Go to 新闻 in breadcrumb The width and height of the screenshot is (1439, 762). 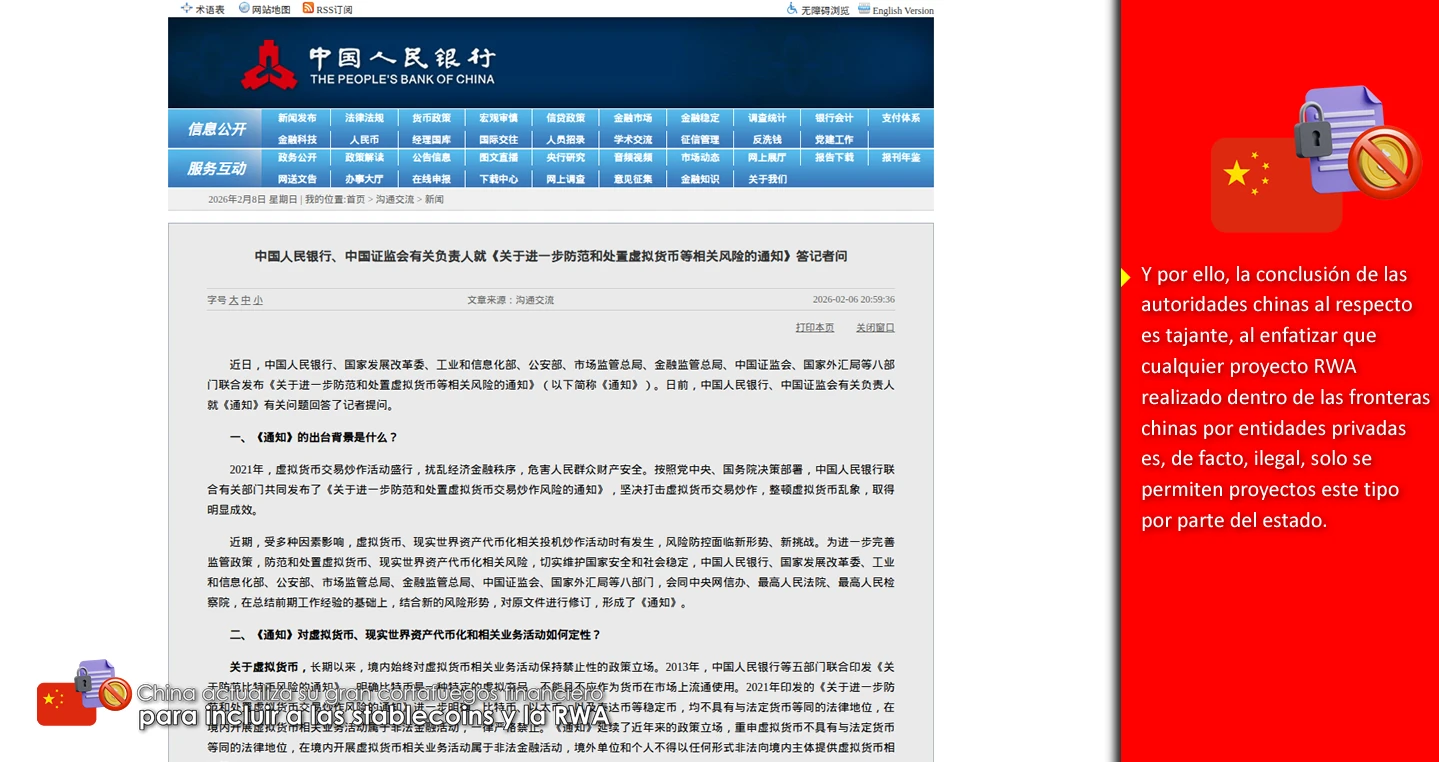point(434,200)
